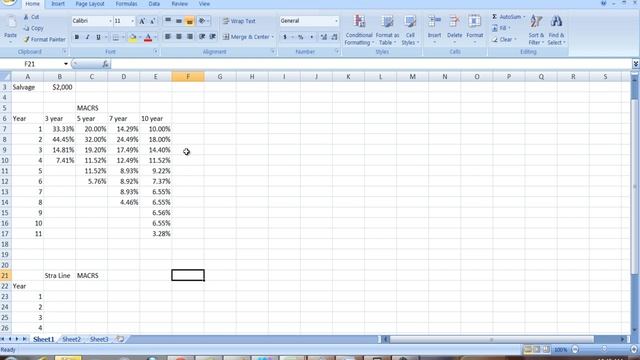Viewport: 640px width, 360px height.
Task: Click the Cut scissors icon
Action: 26,17
